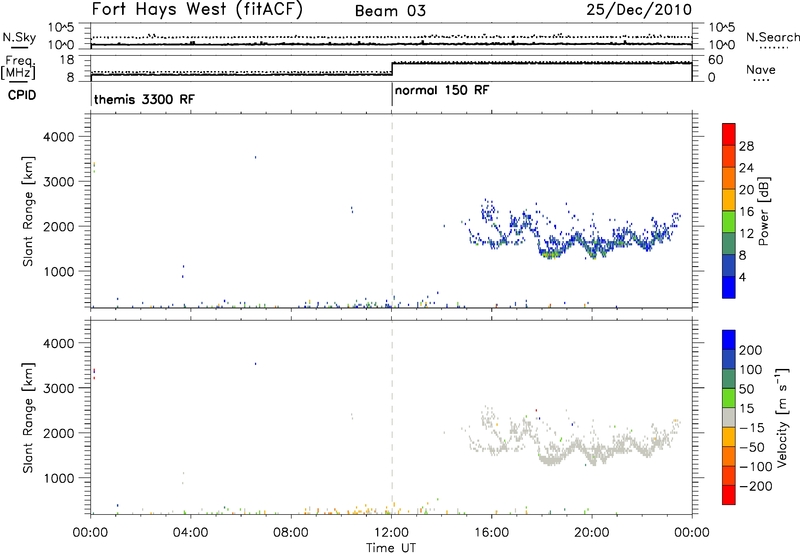
Task: Click the date '25/Dec/2010'
Action: click(639, 10)
